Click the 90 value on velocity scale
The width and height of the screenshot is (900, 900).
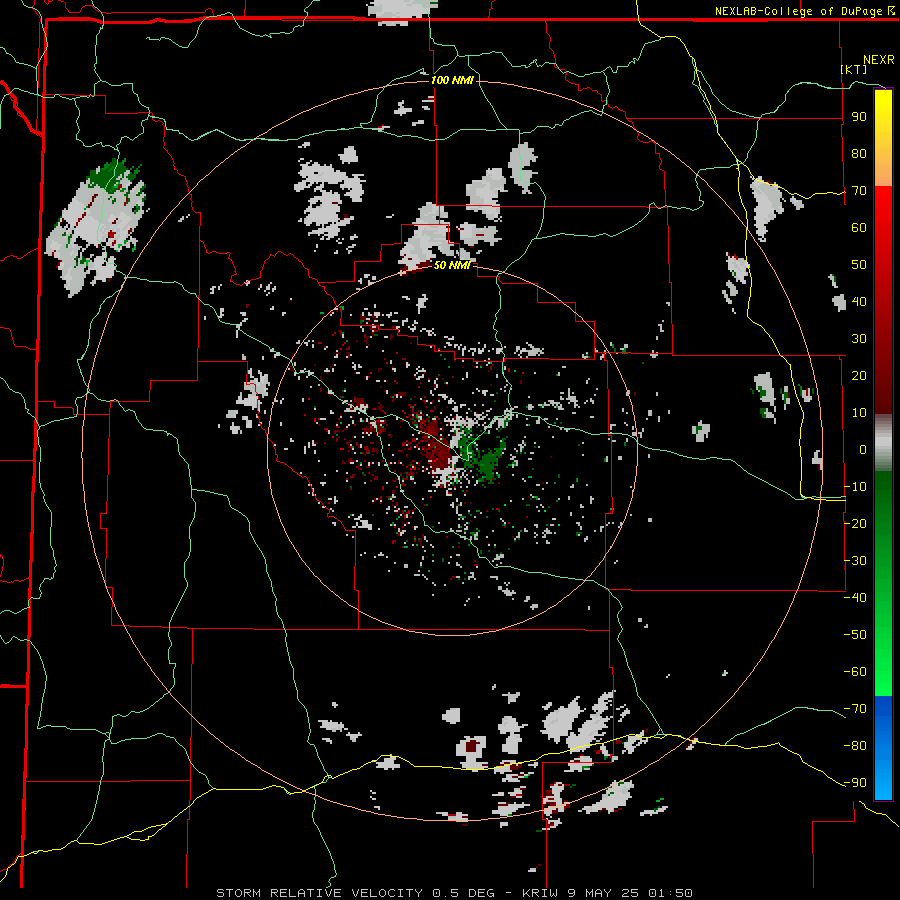(859, 117)
